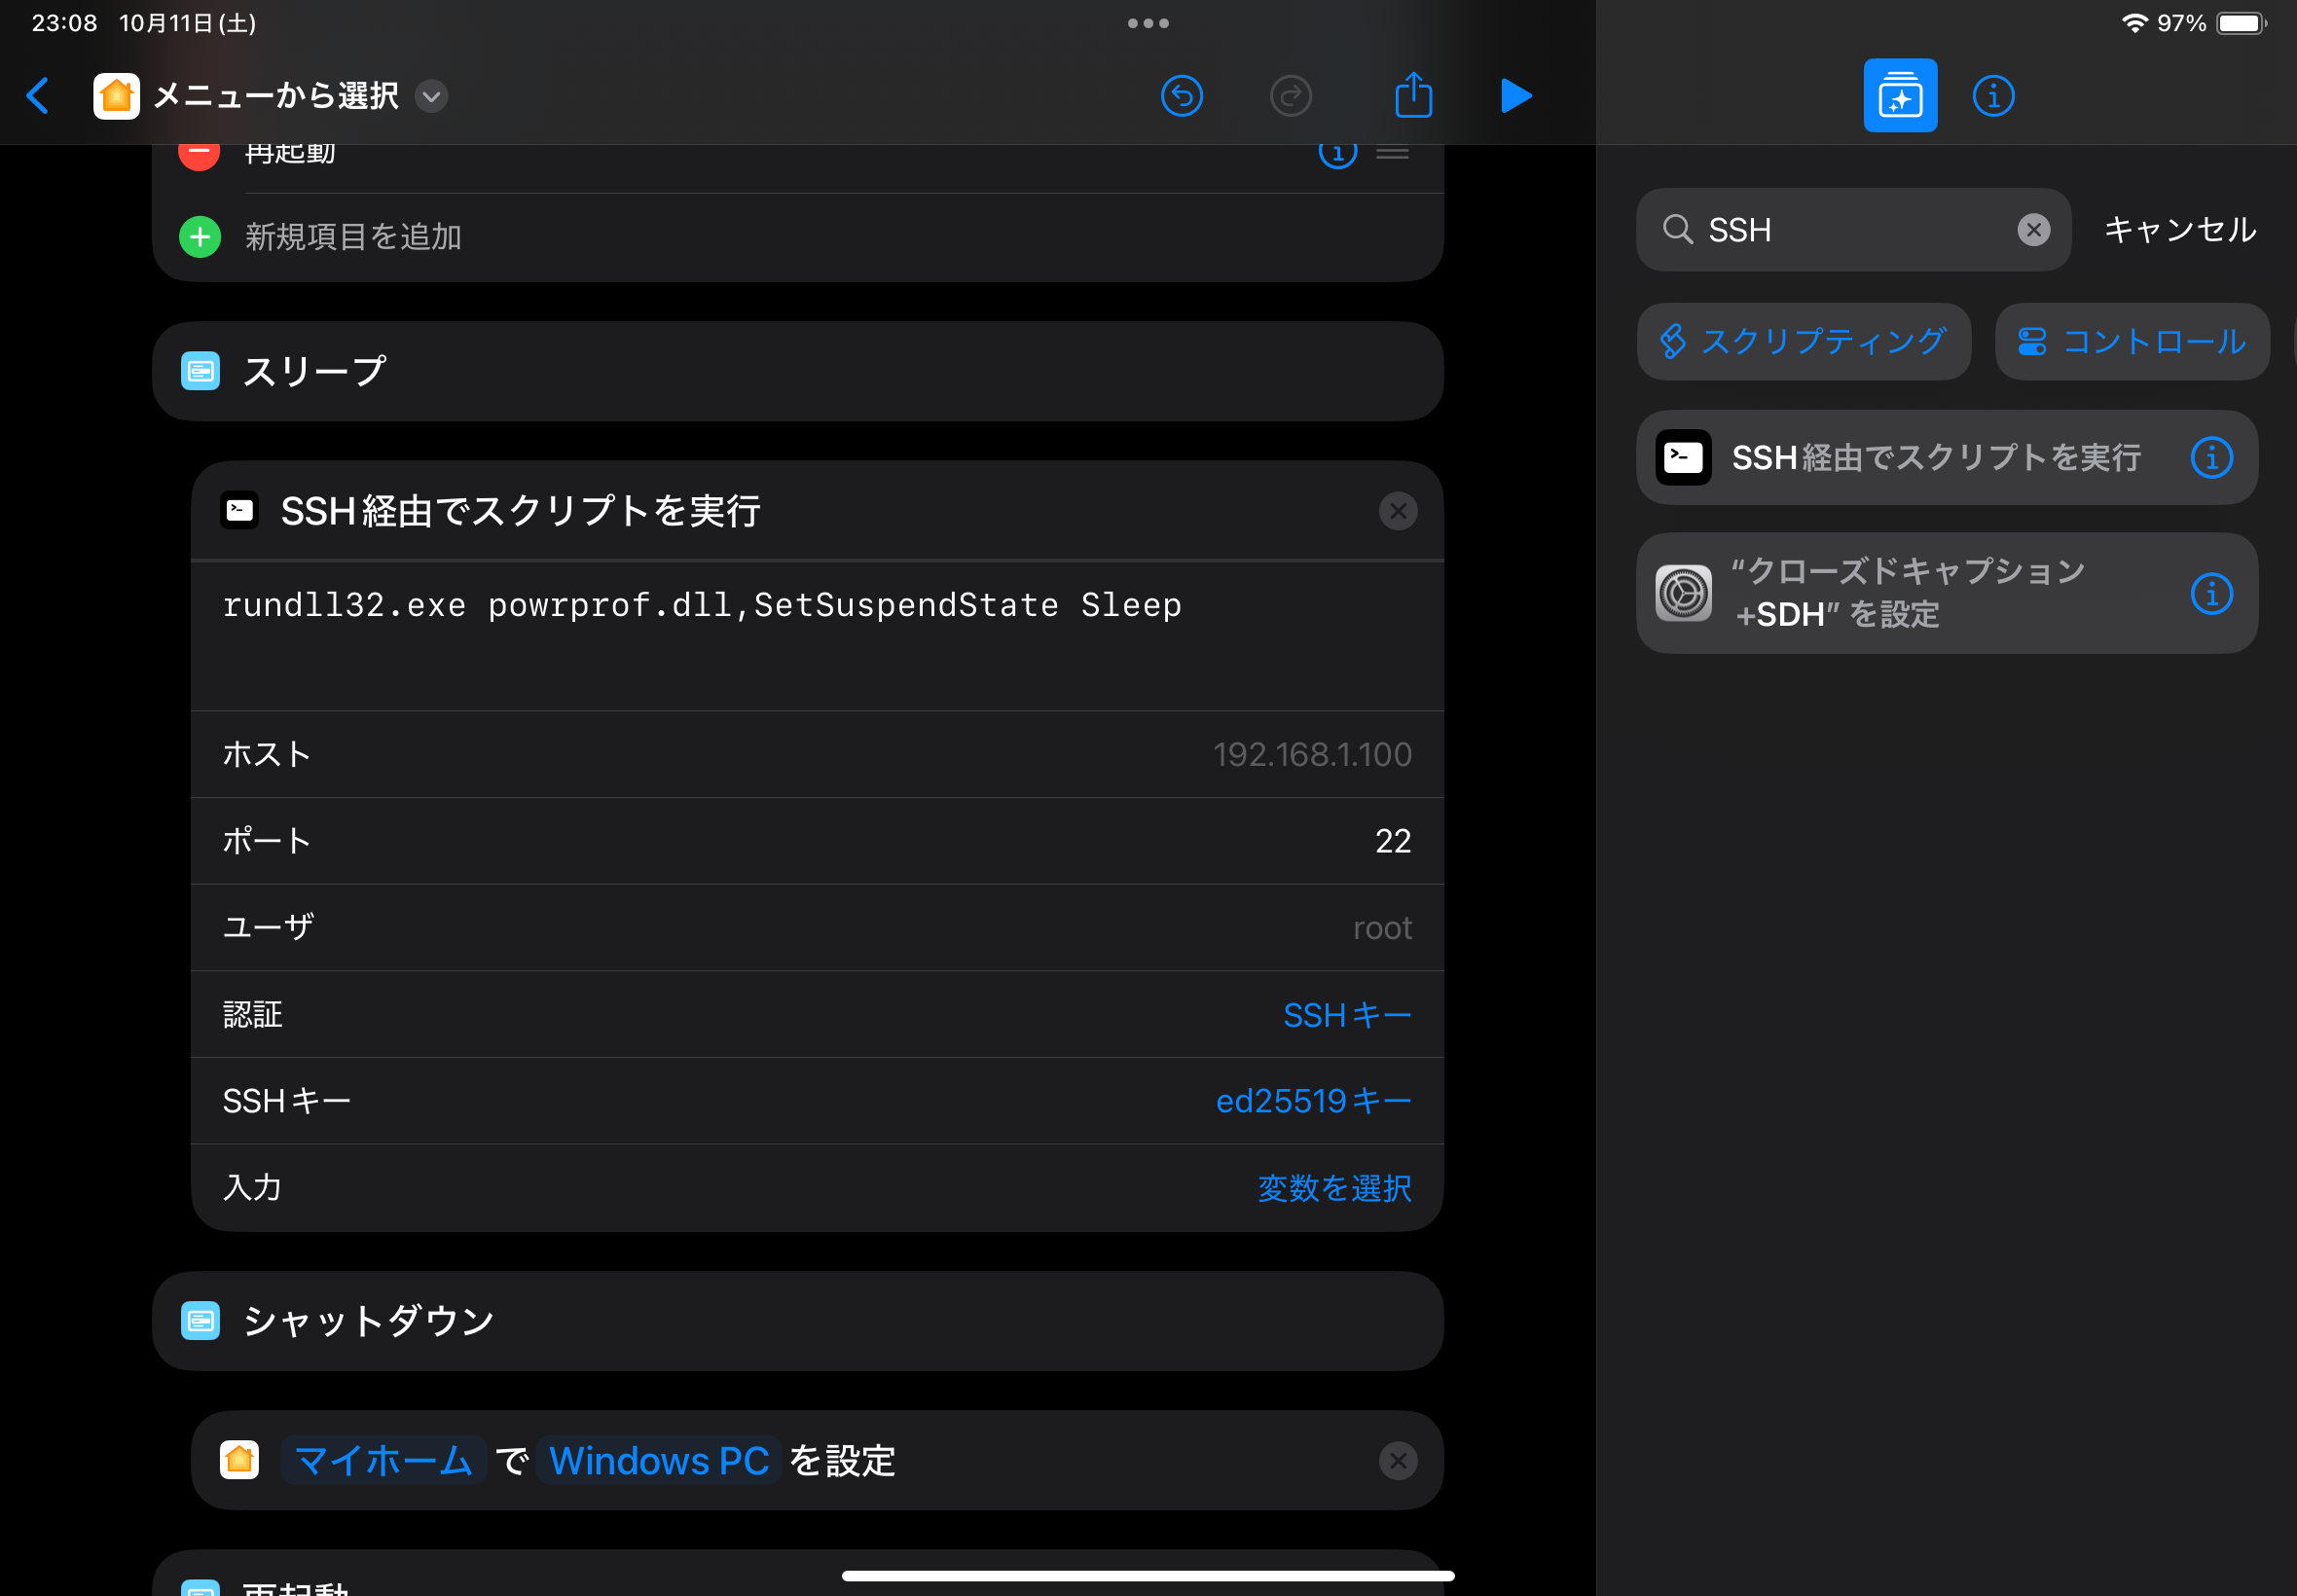Show shortcut details via the info icon
The height and width of the screenshot is (1596, 2297).
1993,95
